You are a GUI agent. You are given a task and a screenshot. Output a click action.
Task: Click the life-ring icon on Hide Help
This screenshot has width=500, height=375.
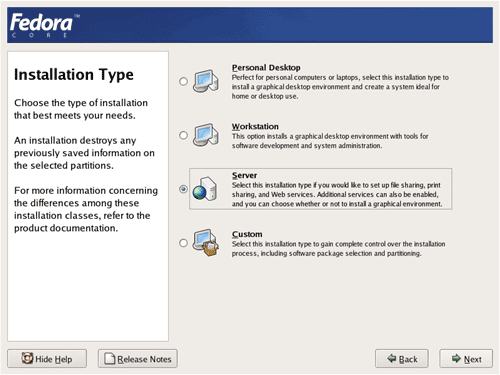pos(27,358)
